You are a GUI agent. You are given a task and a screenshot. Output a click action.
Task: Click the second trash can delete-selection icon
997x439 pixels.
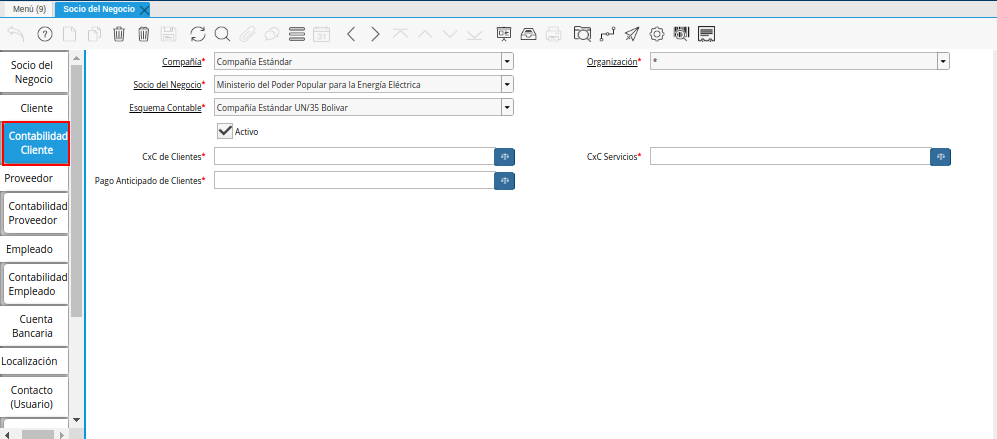144,34
